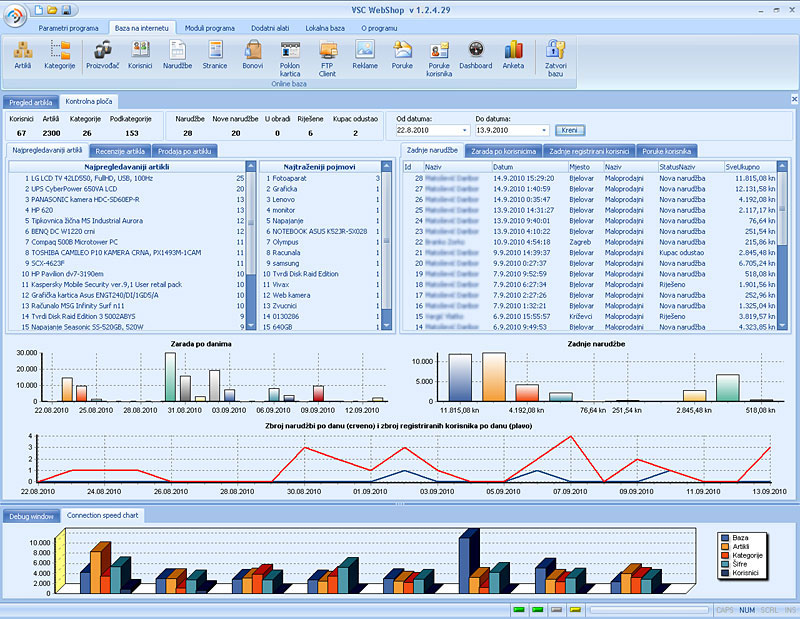
Task: Click the Baza legend color swatch
Action: pos(725,537)
